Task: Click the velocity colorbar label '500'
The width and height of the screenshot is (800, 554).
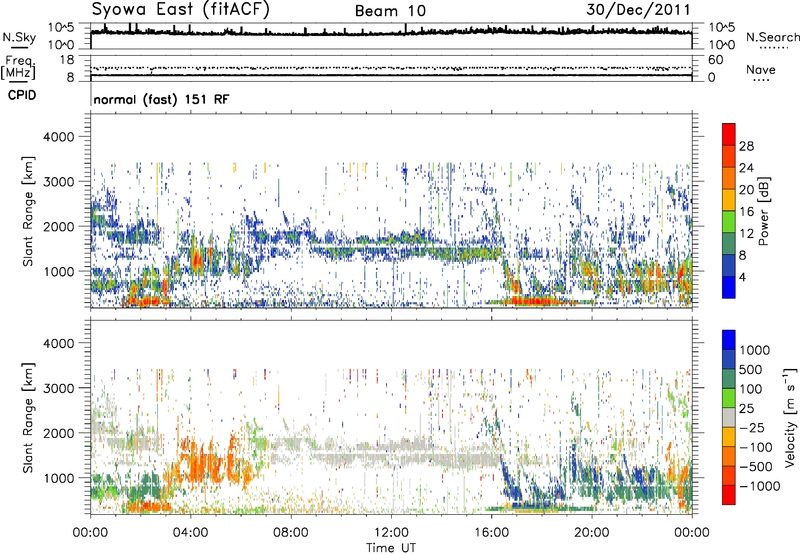Action: click(x=750, y=369)
